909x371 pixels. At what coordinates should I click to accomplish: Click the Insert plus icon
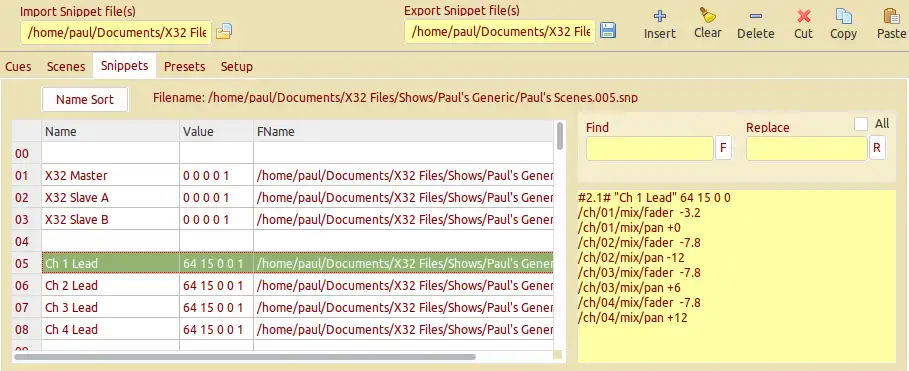coord(660,16)
